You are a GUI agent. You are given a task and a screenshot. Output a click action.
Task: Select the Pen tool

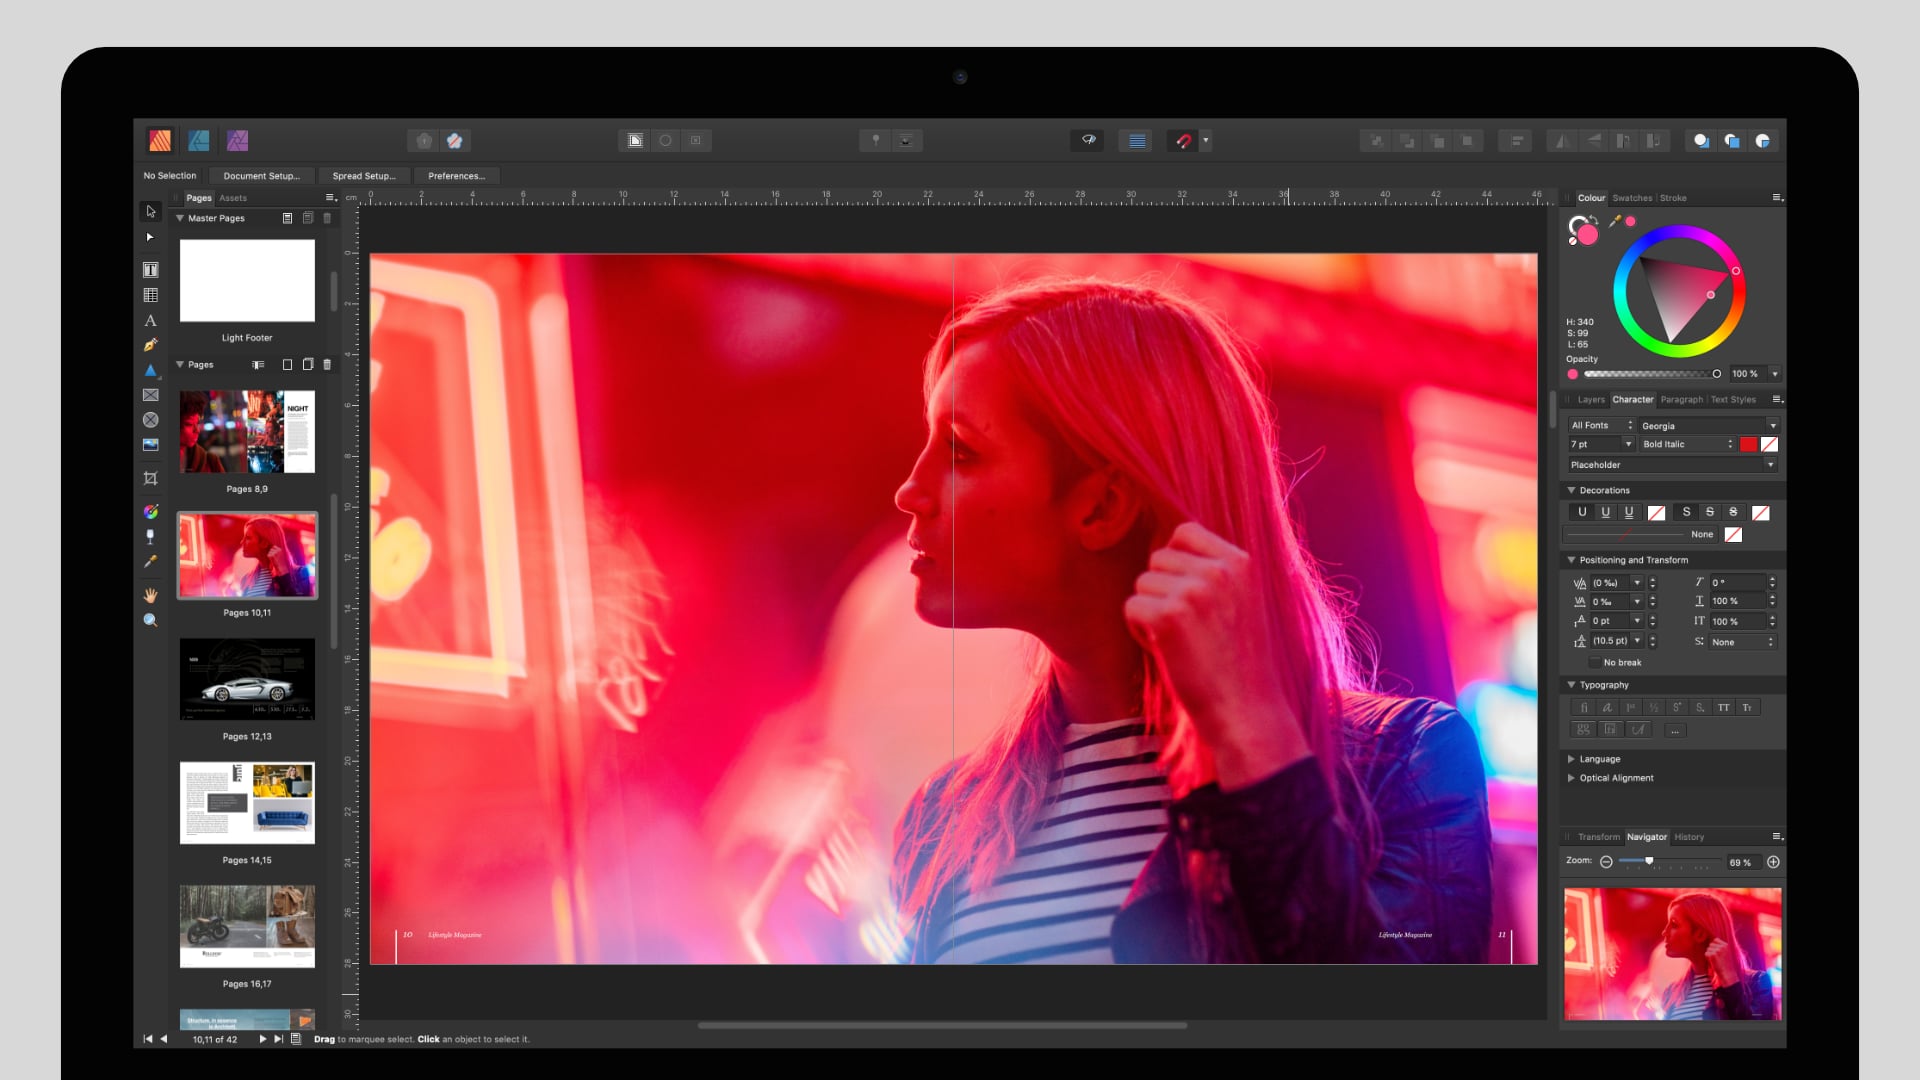pyautogui.click(x=151, y=344)
